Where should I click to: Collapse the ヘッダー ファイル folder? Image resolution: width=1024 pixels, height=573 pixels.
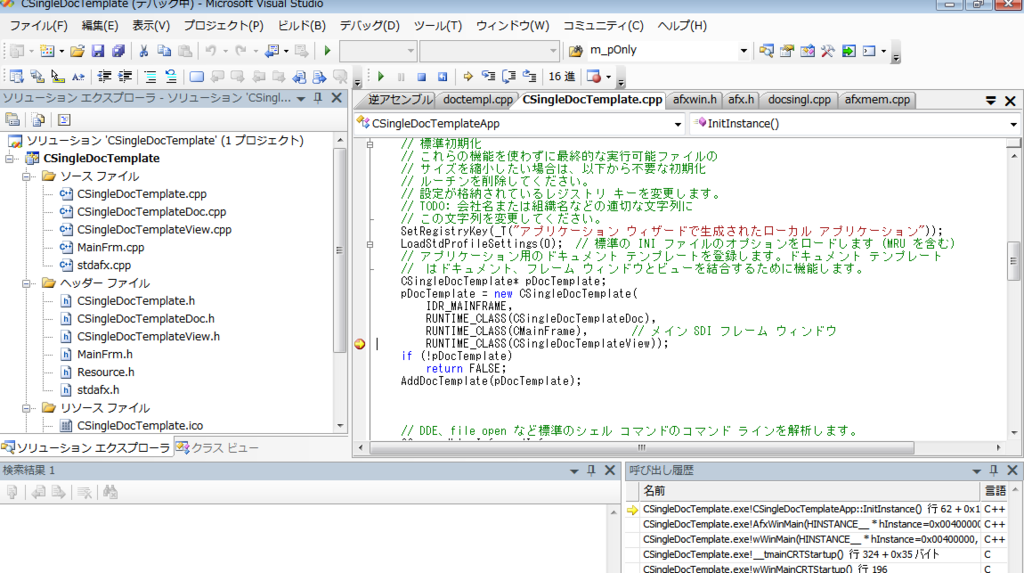pos(27,284)
